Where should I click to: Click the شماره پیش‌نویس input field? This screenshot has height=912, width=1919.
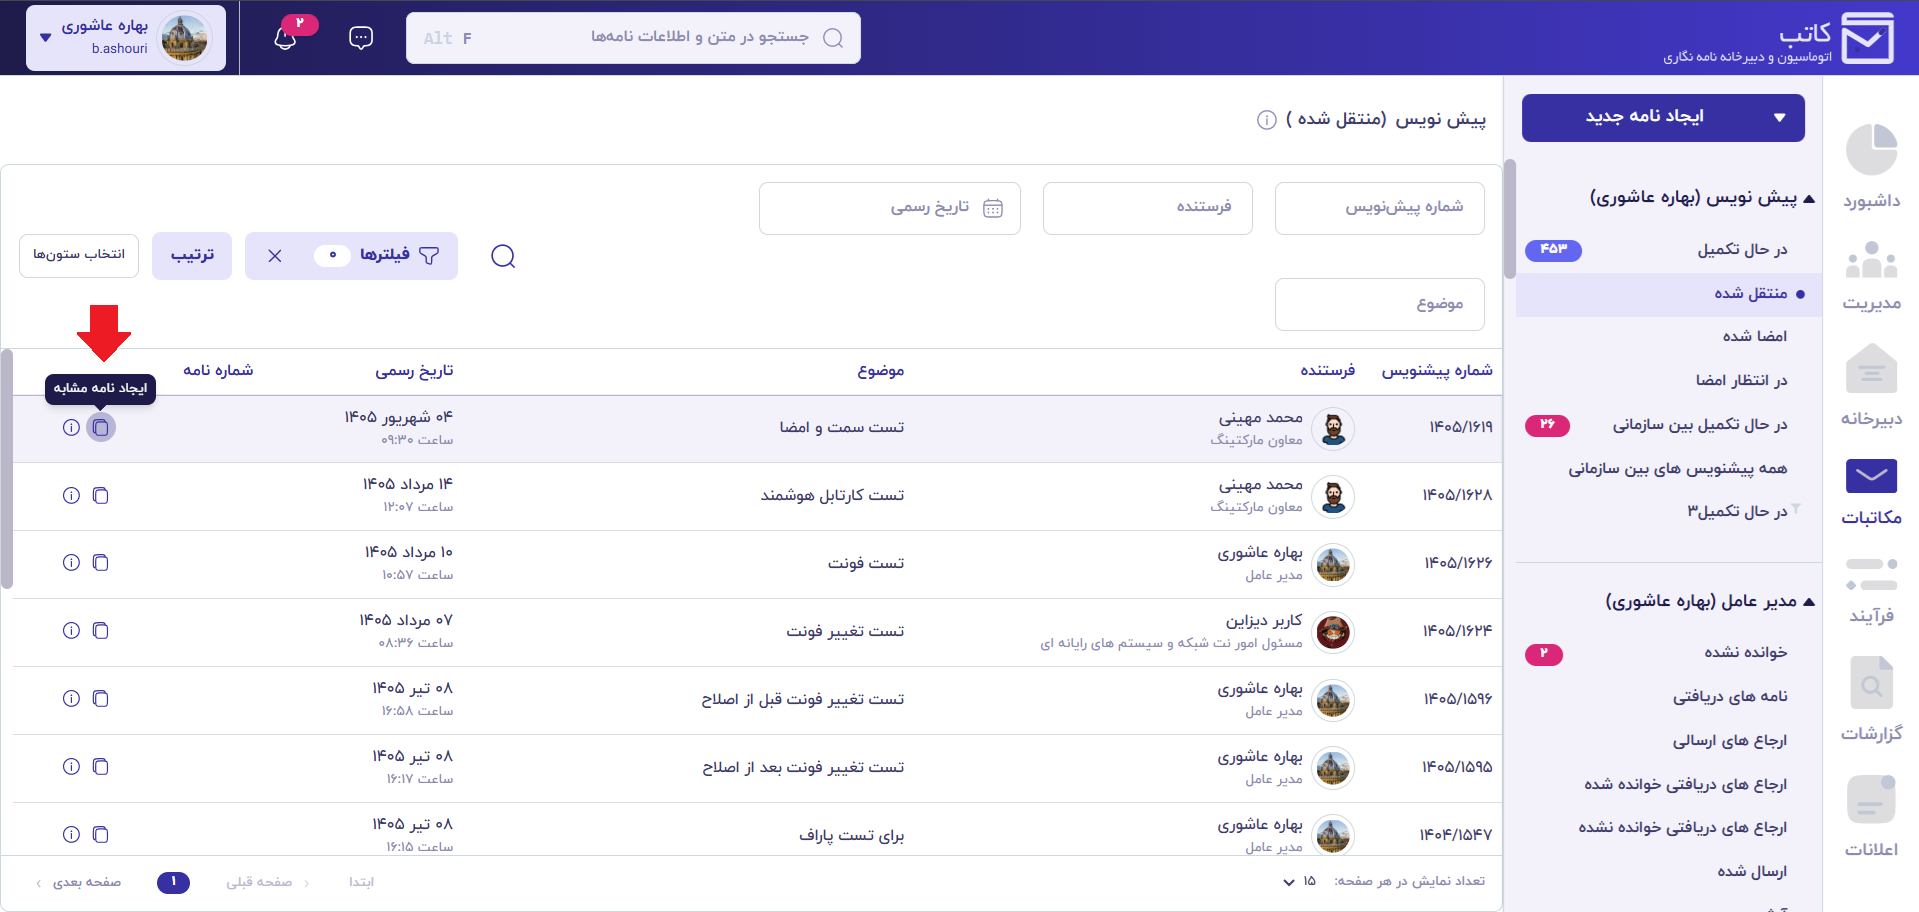[x=1380, y=208]
